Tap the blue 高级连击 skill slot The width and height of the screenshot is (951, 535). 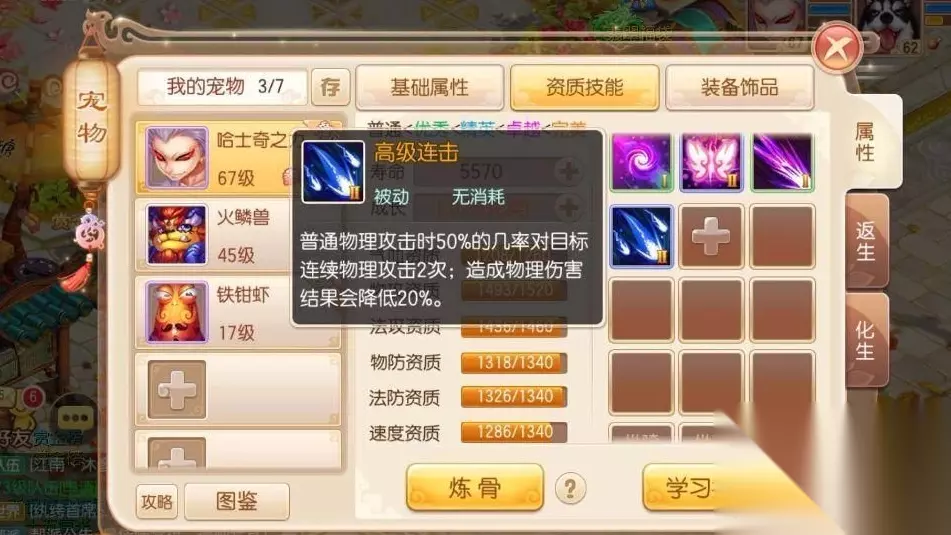coord(641,237)
